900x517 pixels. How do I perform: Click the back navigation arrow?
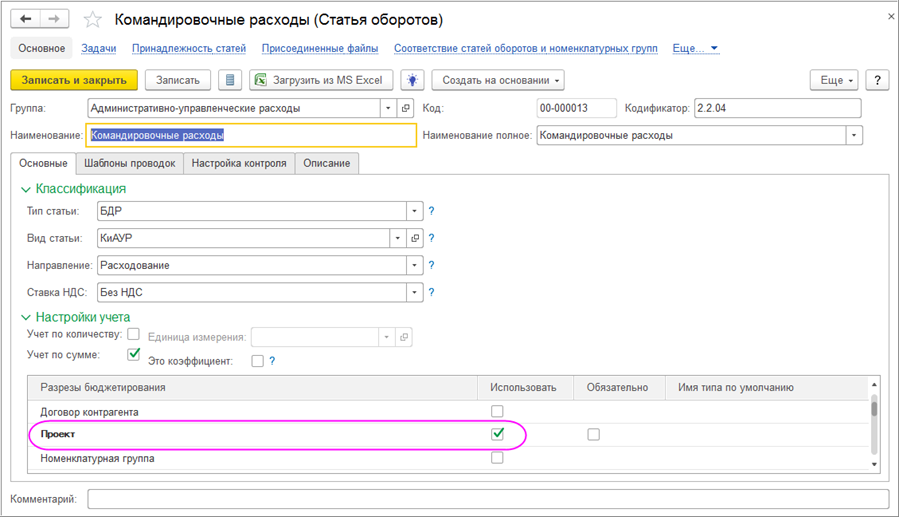27,19
